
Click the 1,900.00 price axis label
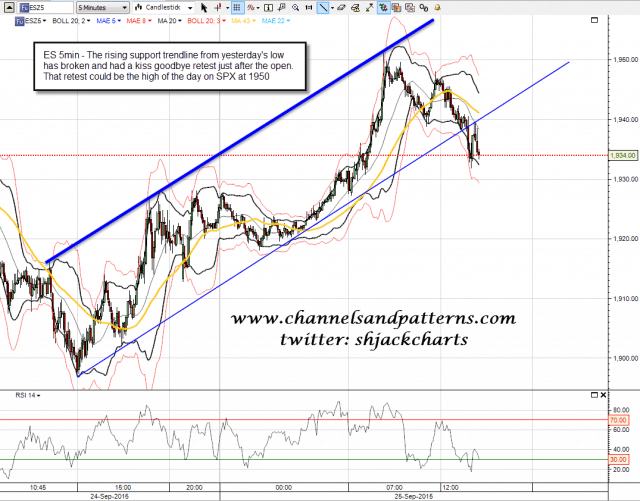[625, 358]
